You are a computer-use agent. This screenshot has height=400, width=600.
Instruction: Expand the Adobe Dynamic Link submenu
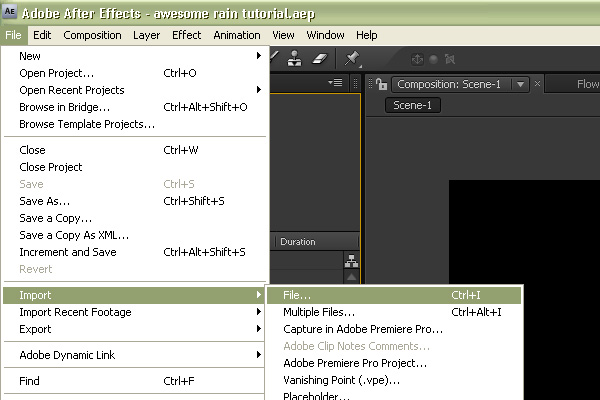point(134,355)
